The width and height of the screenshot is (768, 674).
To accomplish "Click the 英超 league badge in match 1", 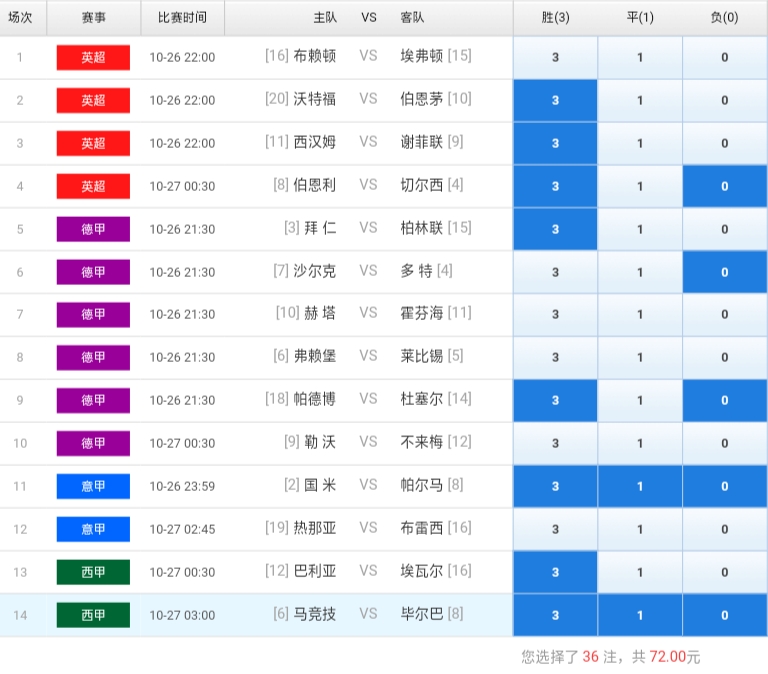I will (x=93, y=57).
